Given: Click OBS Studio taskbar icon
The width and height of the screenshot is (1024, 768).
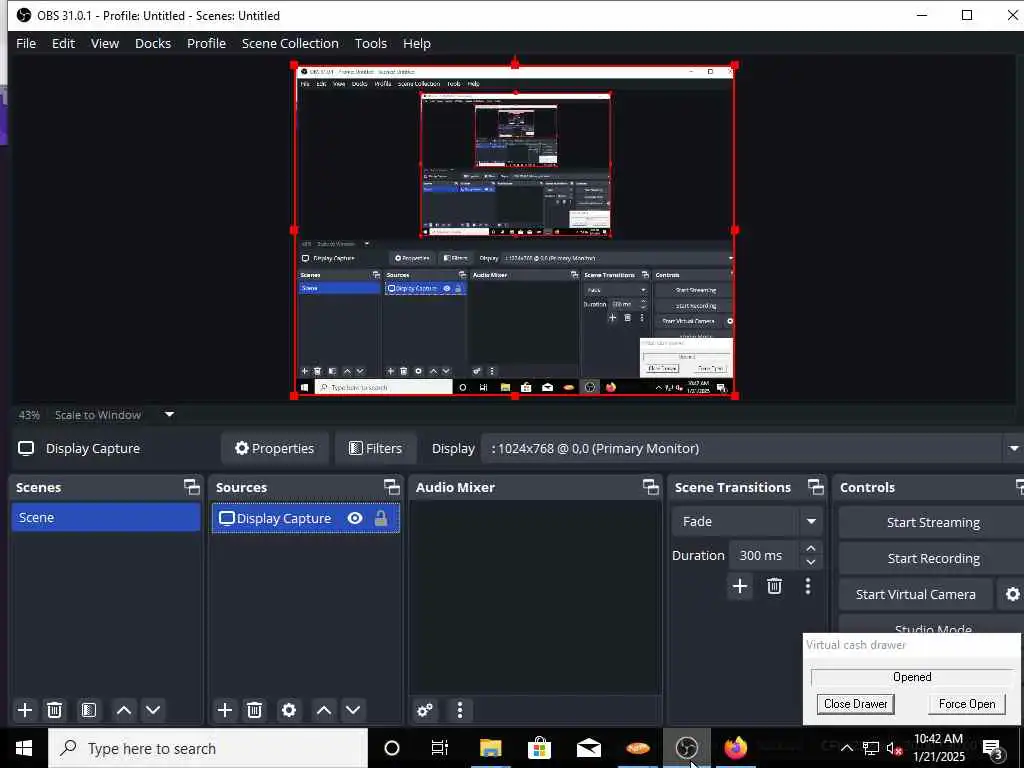Looking at the screenshot, I should click(x=686, y=748).
